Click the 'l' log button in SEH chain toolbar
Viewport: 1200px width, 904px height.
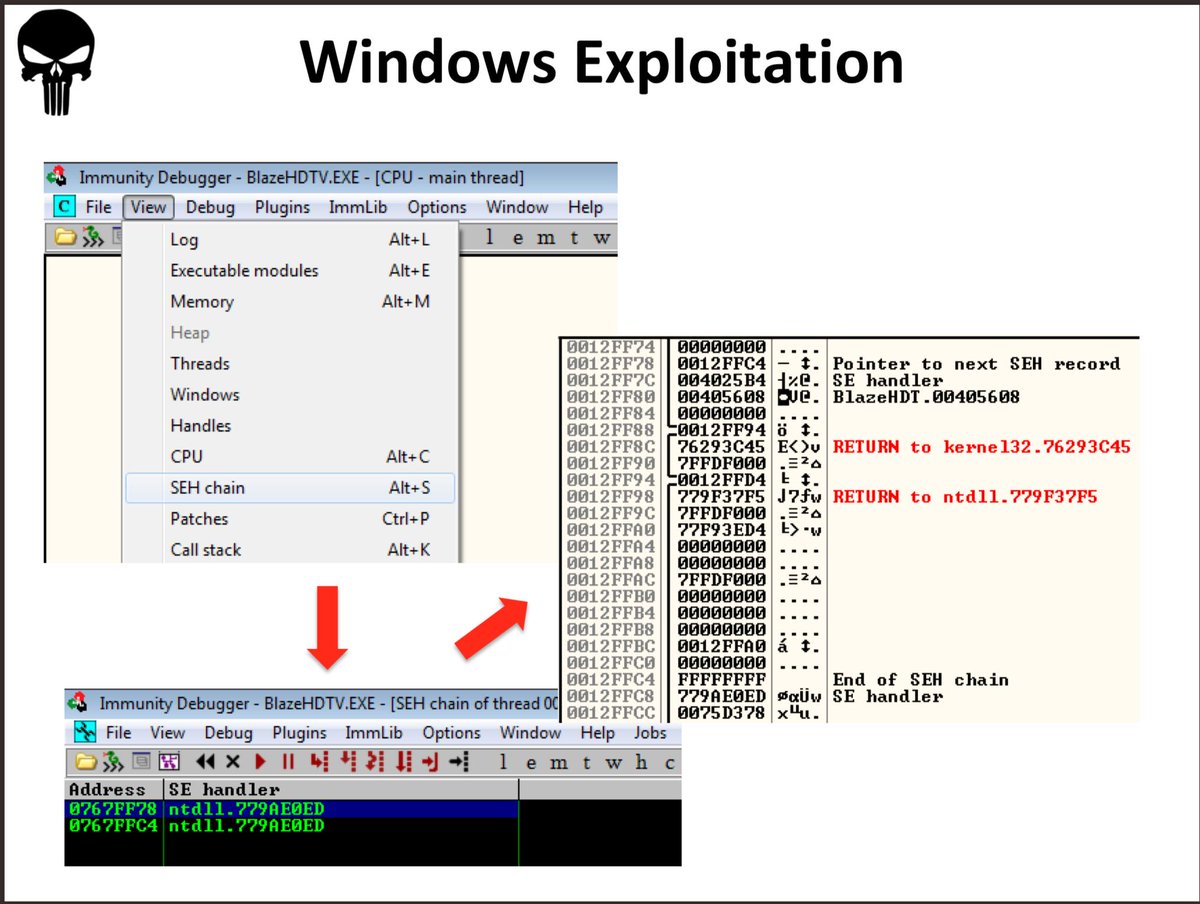coord(503,762)
